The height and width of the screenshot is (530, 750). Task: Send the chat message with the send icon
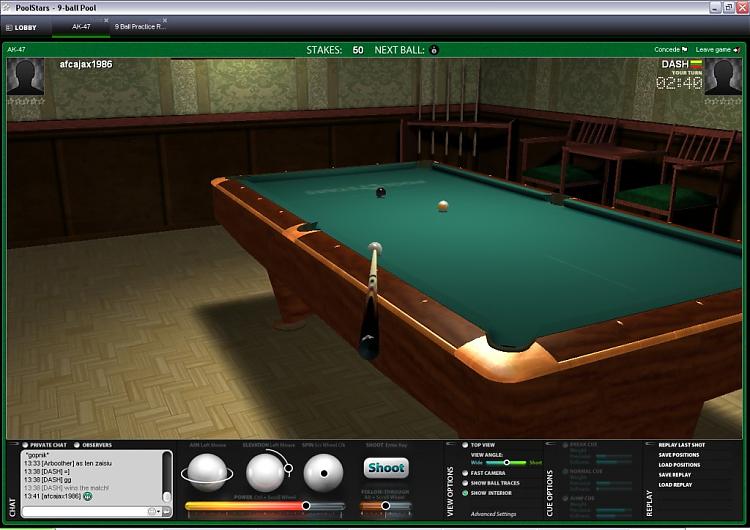[167, 511]
